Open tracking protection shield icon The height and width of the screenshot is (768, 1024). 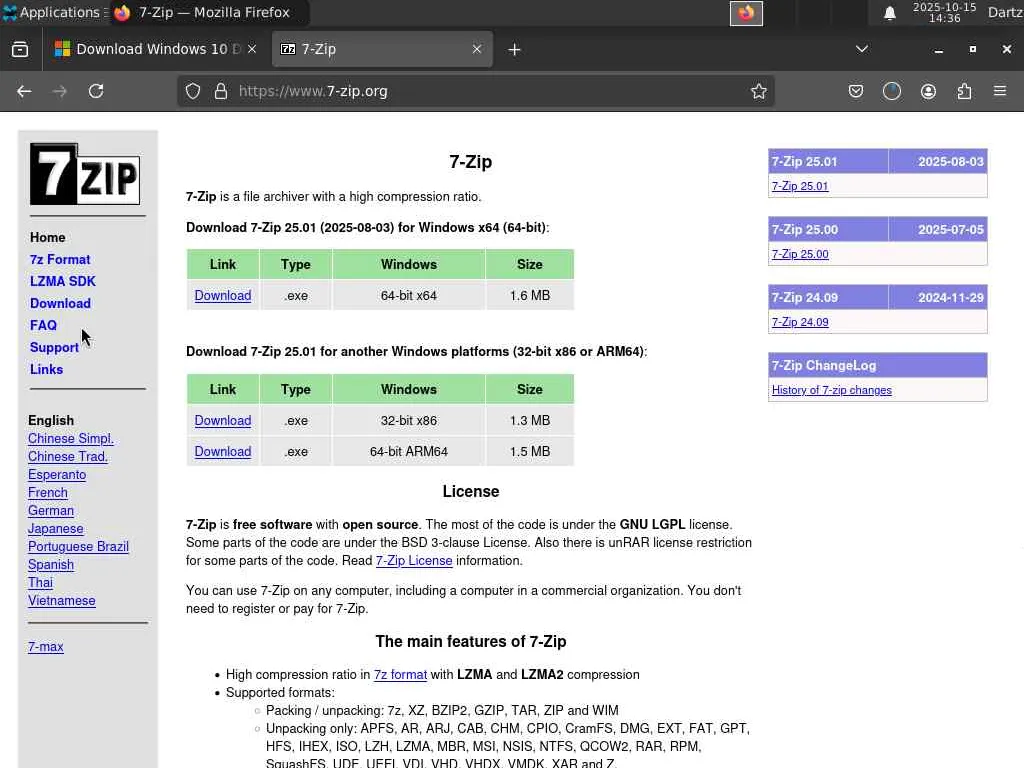coord(193,91)
